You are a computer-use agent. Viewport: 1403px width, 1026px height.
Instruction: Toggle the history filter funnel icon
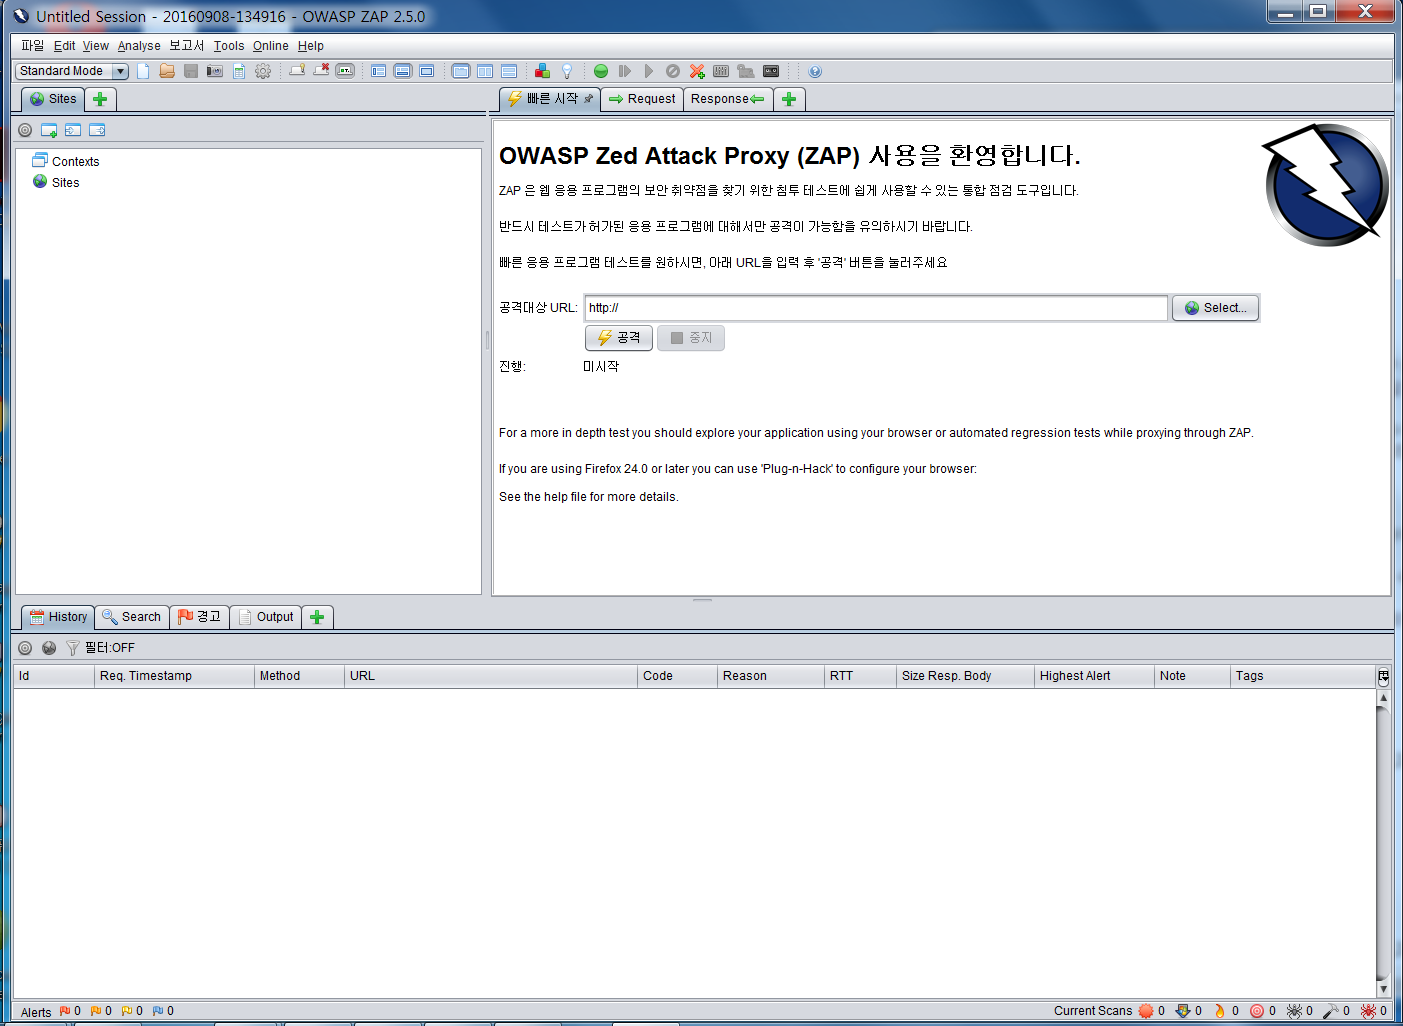71,647
